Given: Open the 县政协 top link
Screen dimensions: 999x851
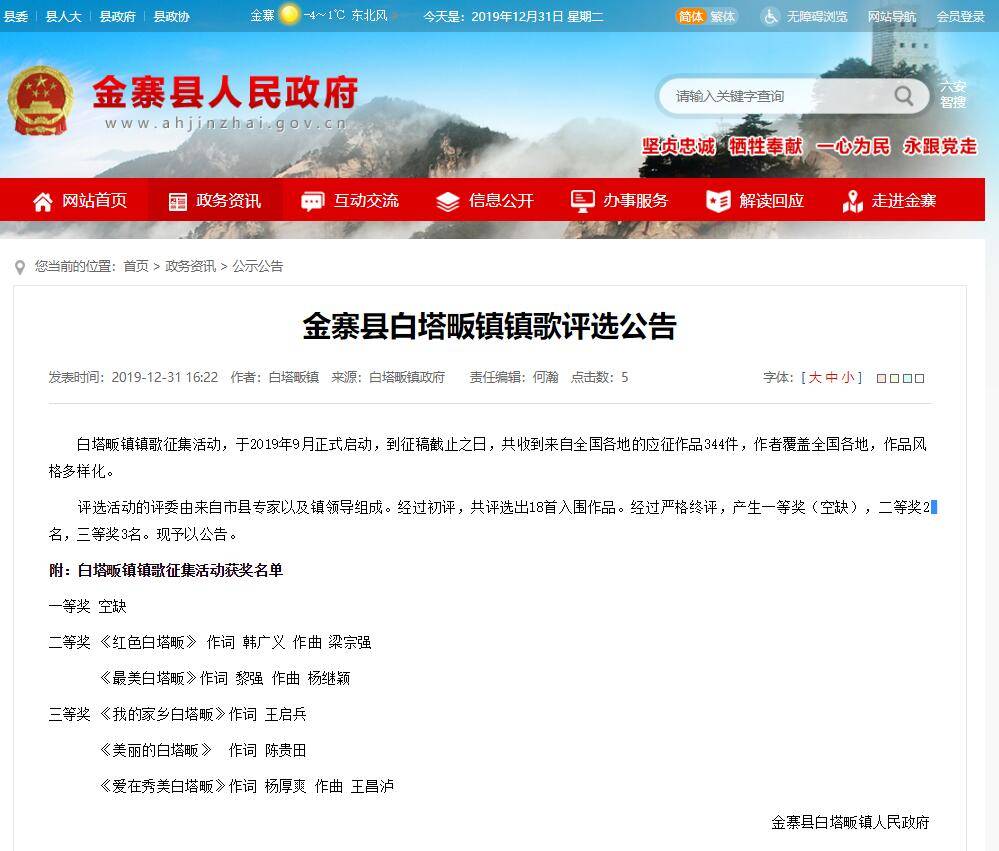Looking at the screenshot, I should tap(171, 17).
